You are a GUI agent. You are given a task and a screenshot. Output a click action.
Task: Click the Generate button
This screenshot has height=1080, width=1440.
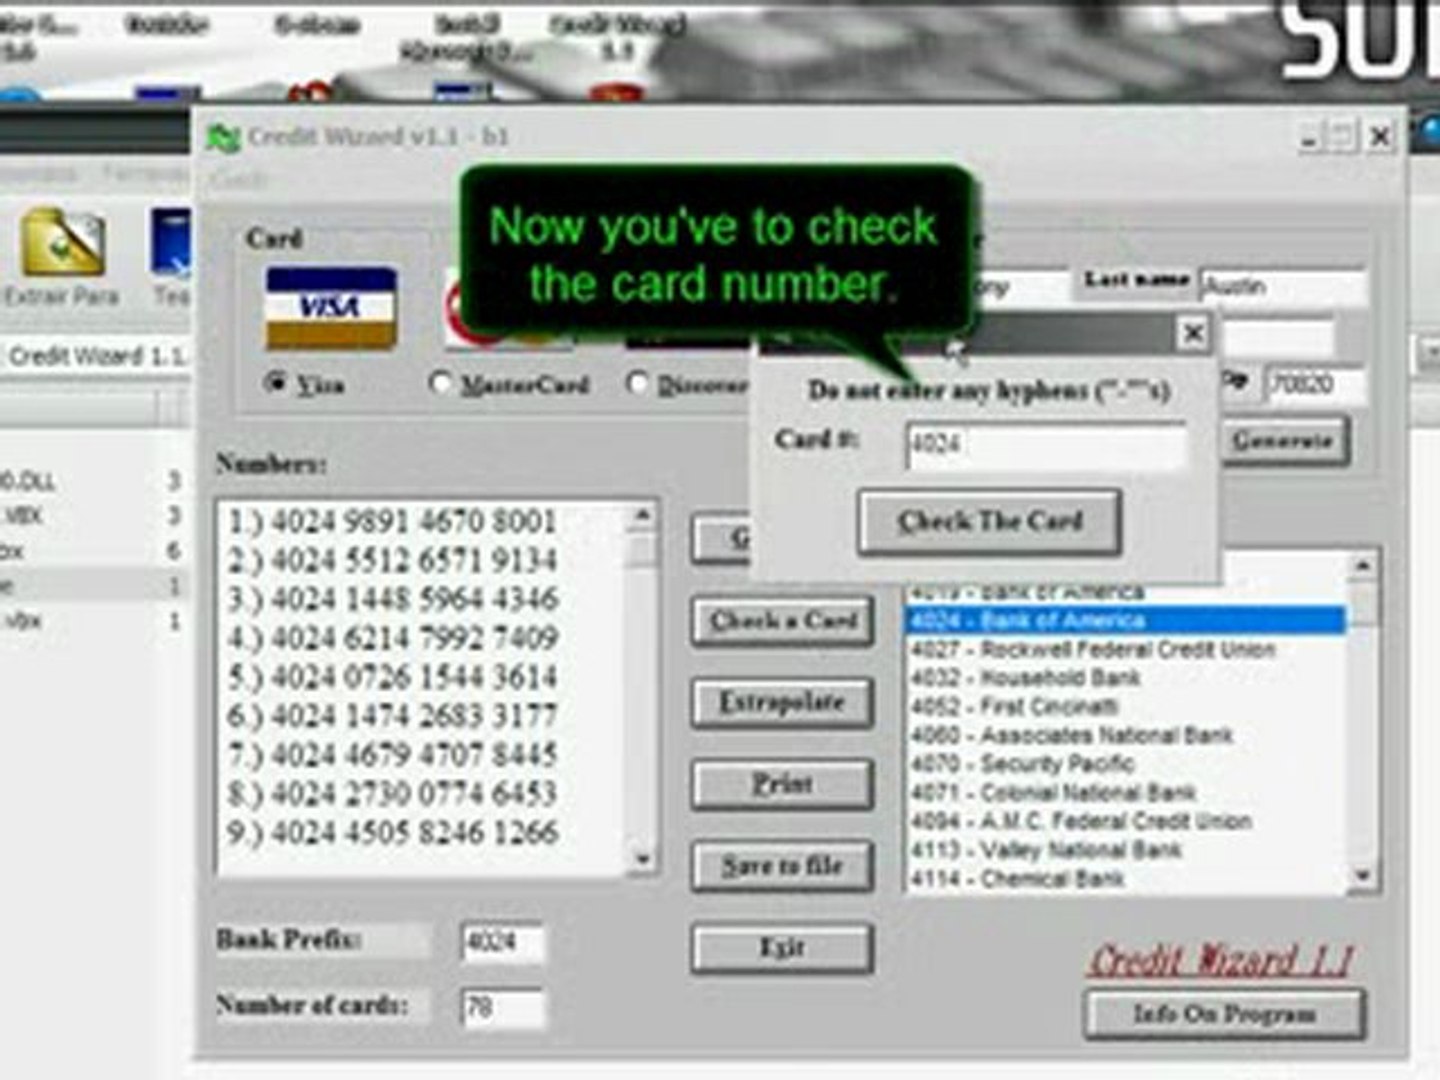pos(1283,440)
